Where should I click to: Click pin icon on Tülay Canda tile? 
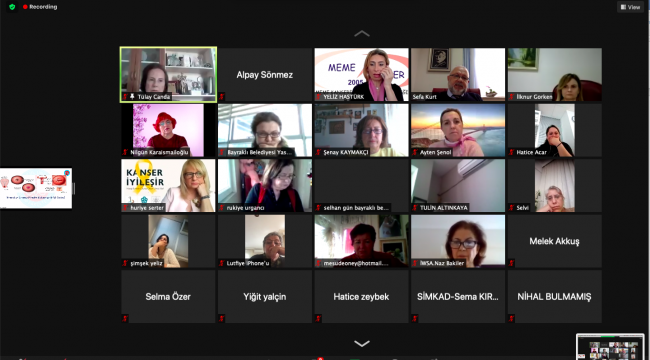click(x=132, y=97)
